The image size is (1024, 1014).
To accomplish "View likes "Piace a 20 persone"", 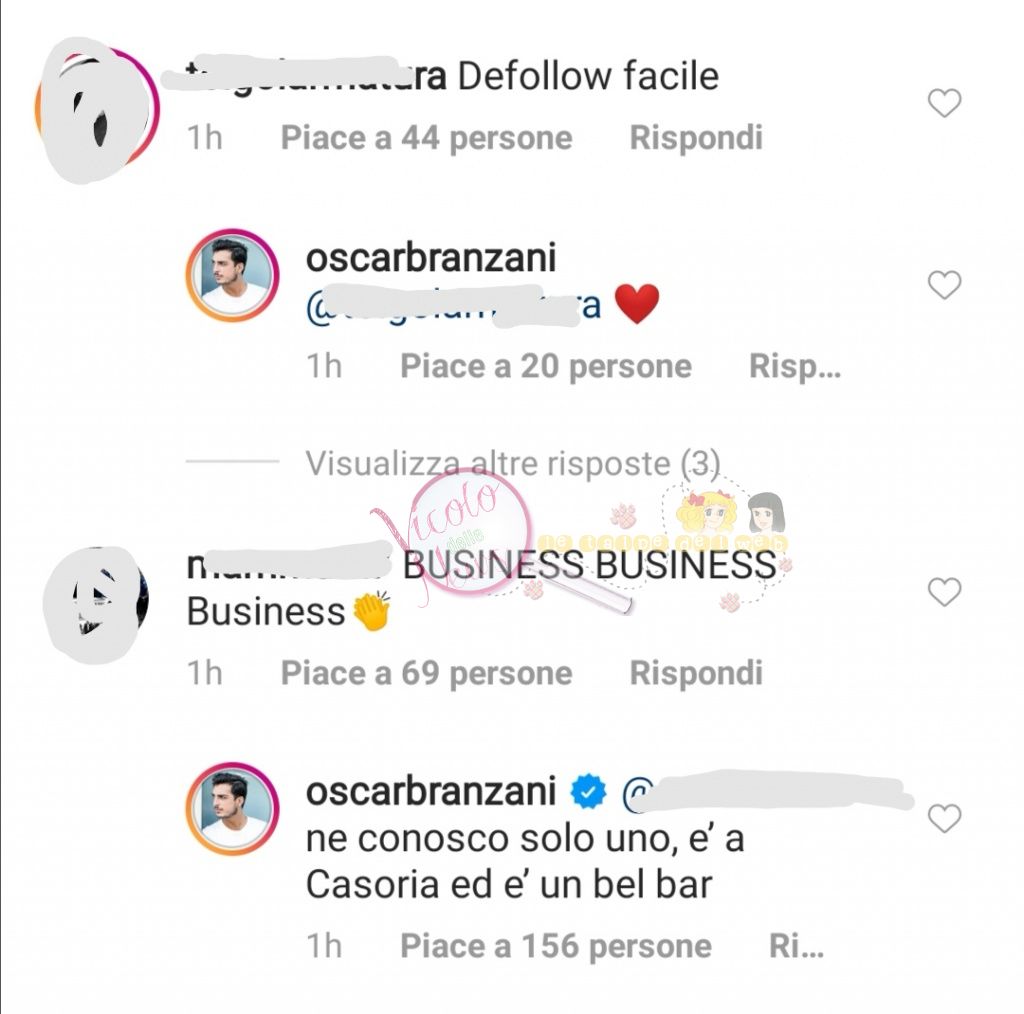I will pos(546,366).
